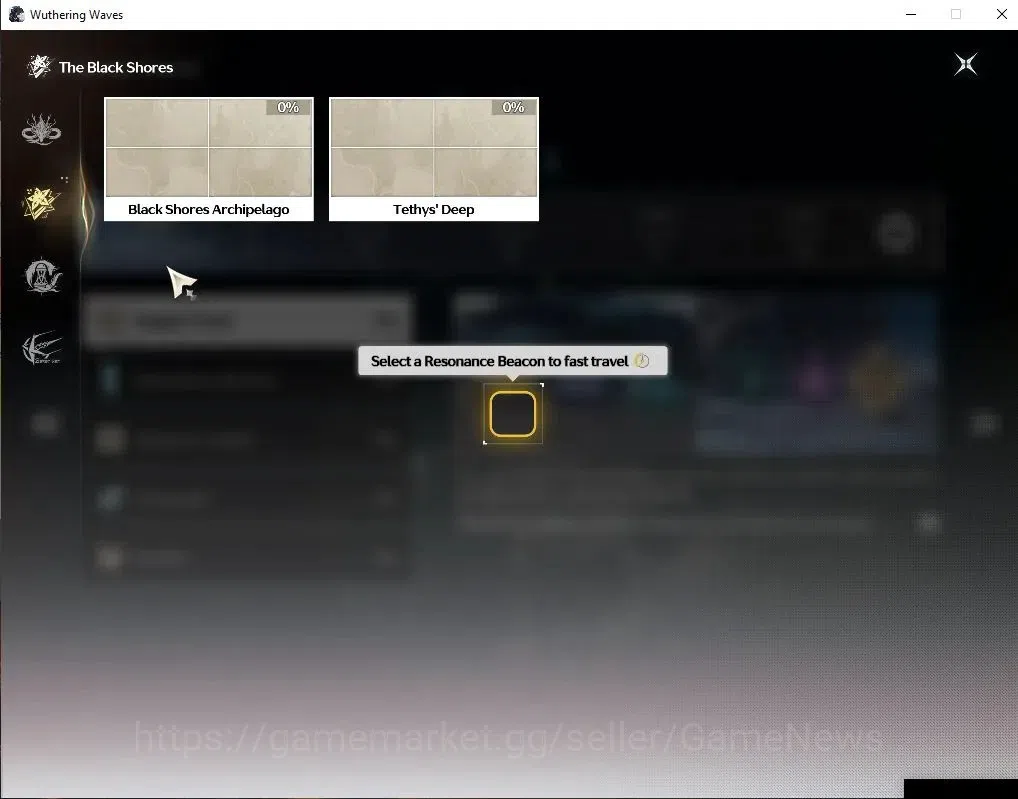Minimize the Wuthering Waves window
This screenshot has height=799, width=1018.
pos(911,14)
